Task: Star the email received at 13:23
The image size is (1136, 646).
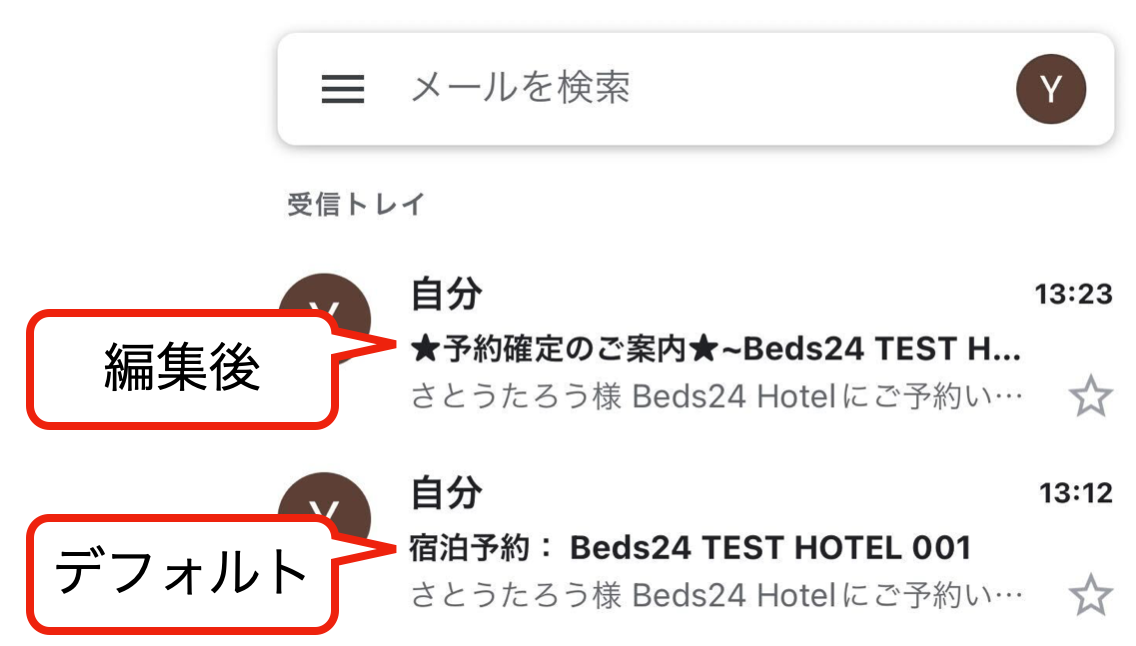Action: pyautogui.click(x=1090, y=398)
